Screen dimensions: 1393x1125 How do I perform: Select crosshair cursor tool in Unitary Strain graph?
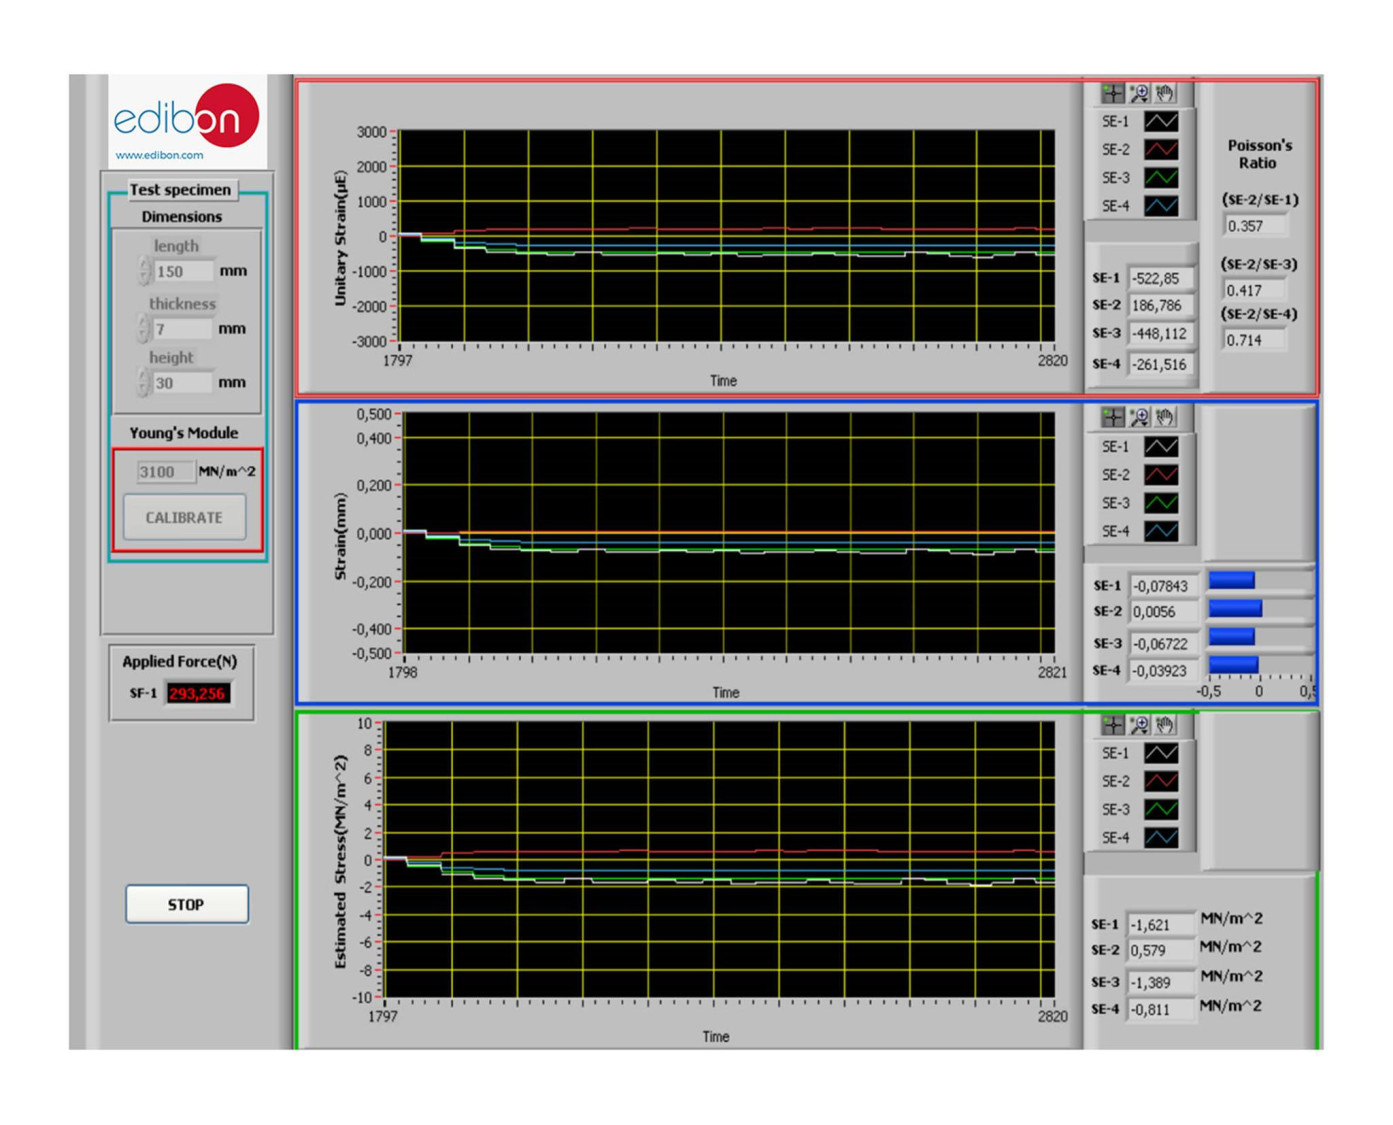(1112, 93)
